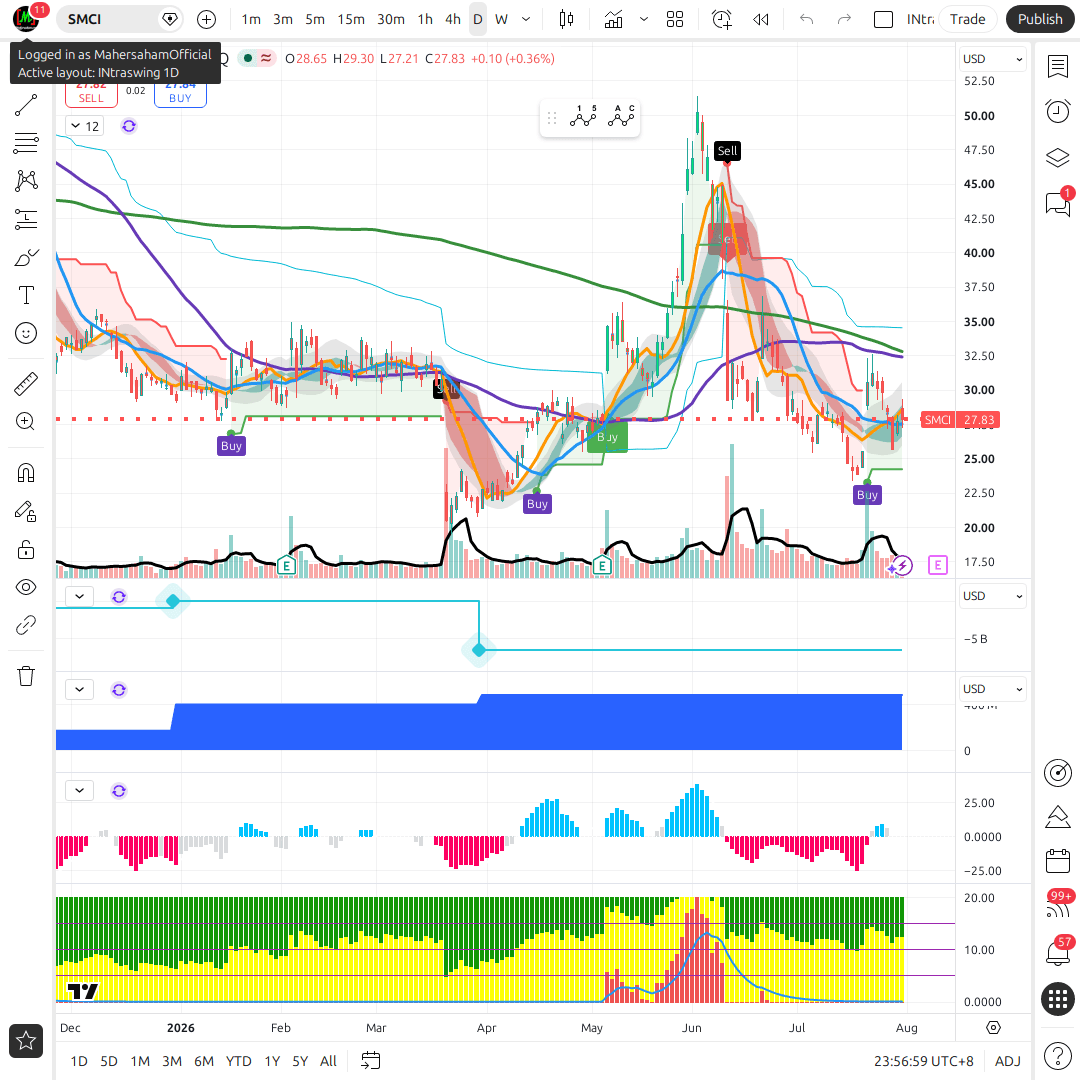Open the object tree layers panel
The height and width of the screenshot is (1080, 1080).
point(1057,158)
